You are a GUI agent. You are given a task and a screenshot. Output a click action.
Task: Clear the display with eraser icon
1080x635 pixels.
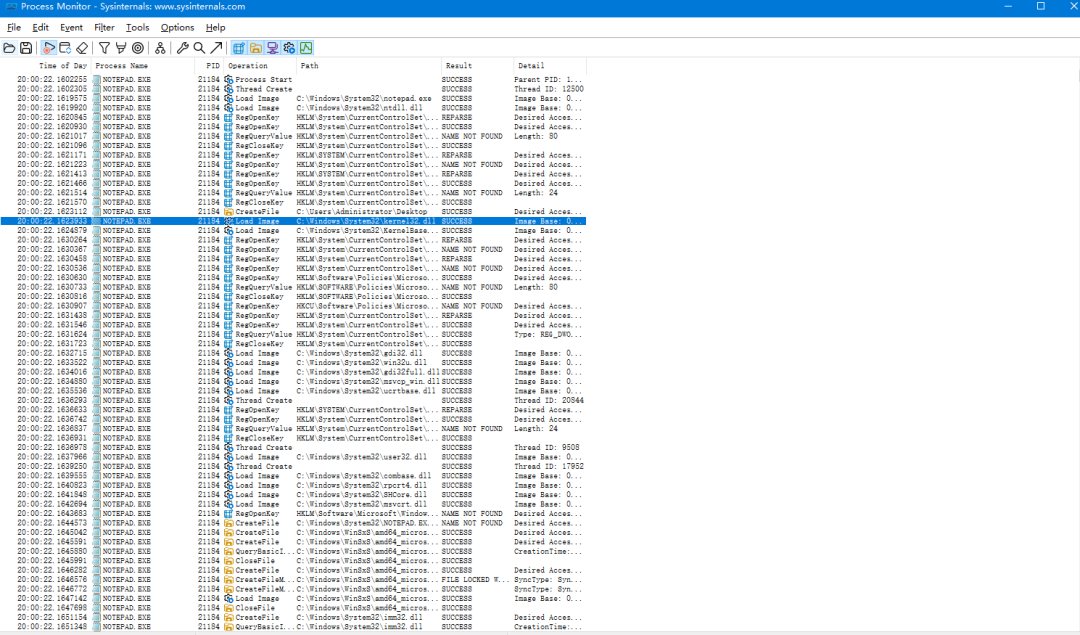point(82,48)
